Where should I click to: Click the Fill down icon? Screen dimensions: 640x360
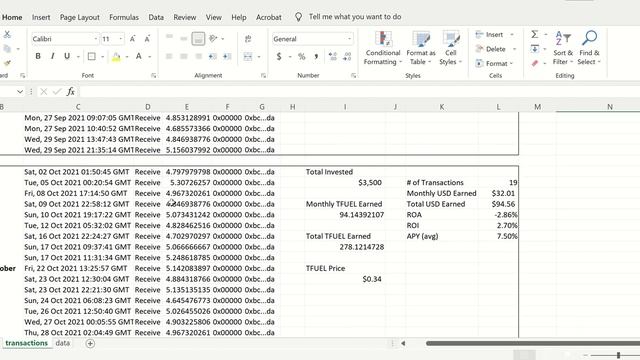pos(535,49)
